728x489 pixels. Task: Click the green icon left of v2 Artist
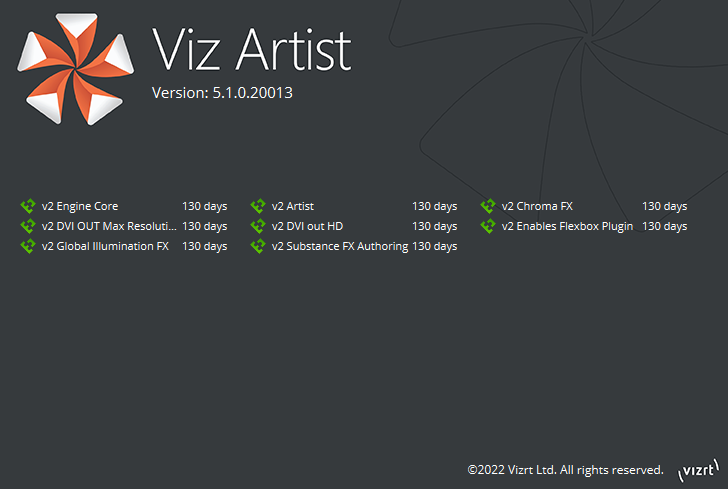click(x=258, y=207)
